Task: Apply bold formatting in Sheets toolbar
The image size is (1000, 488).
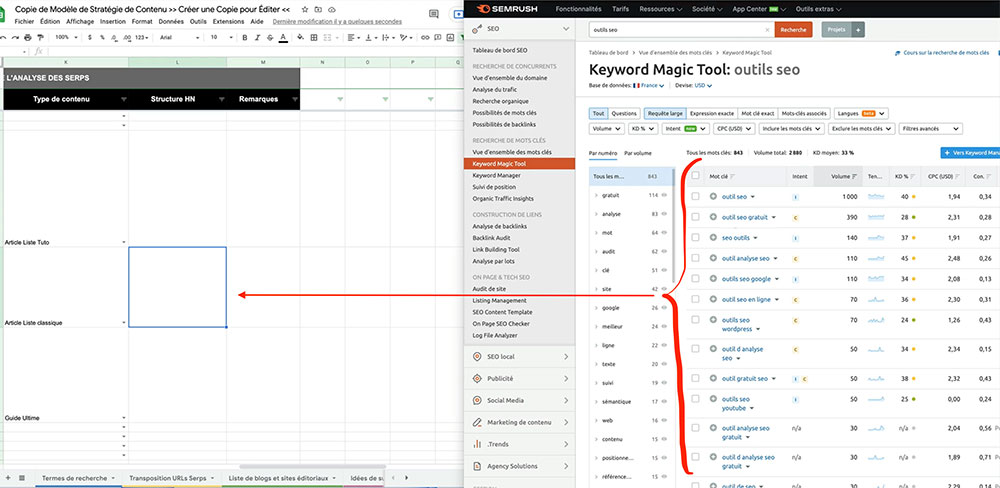Action: pyautogui.click(x=244, y=38)
